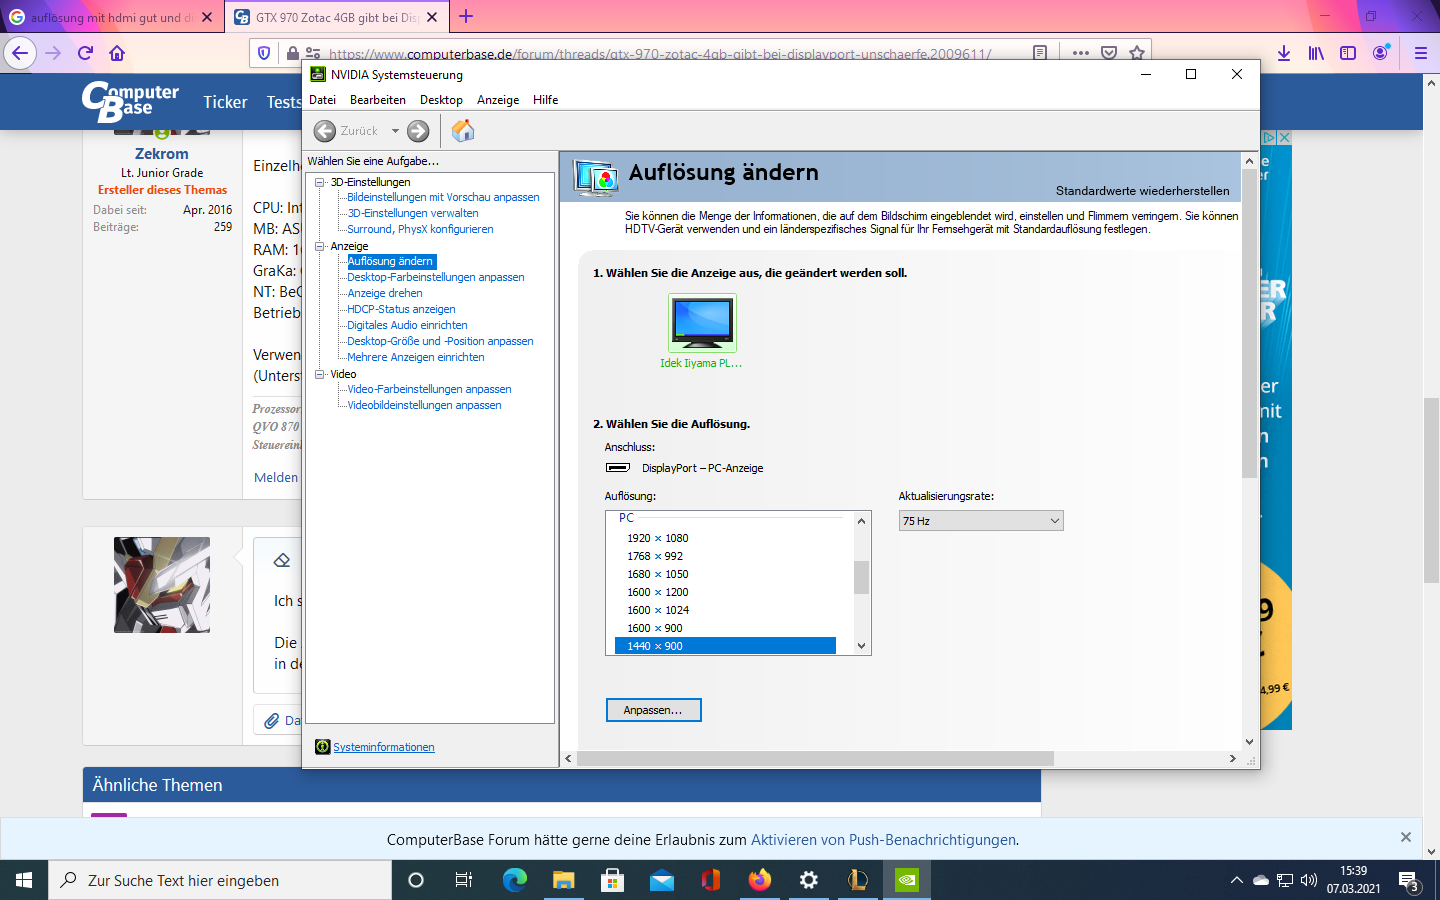Click the Zurück back arrow button
The image size is (1440, 900).
[x=325, y=131]
